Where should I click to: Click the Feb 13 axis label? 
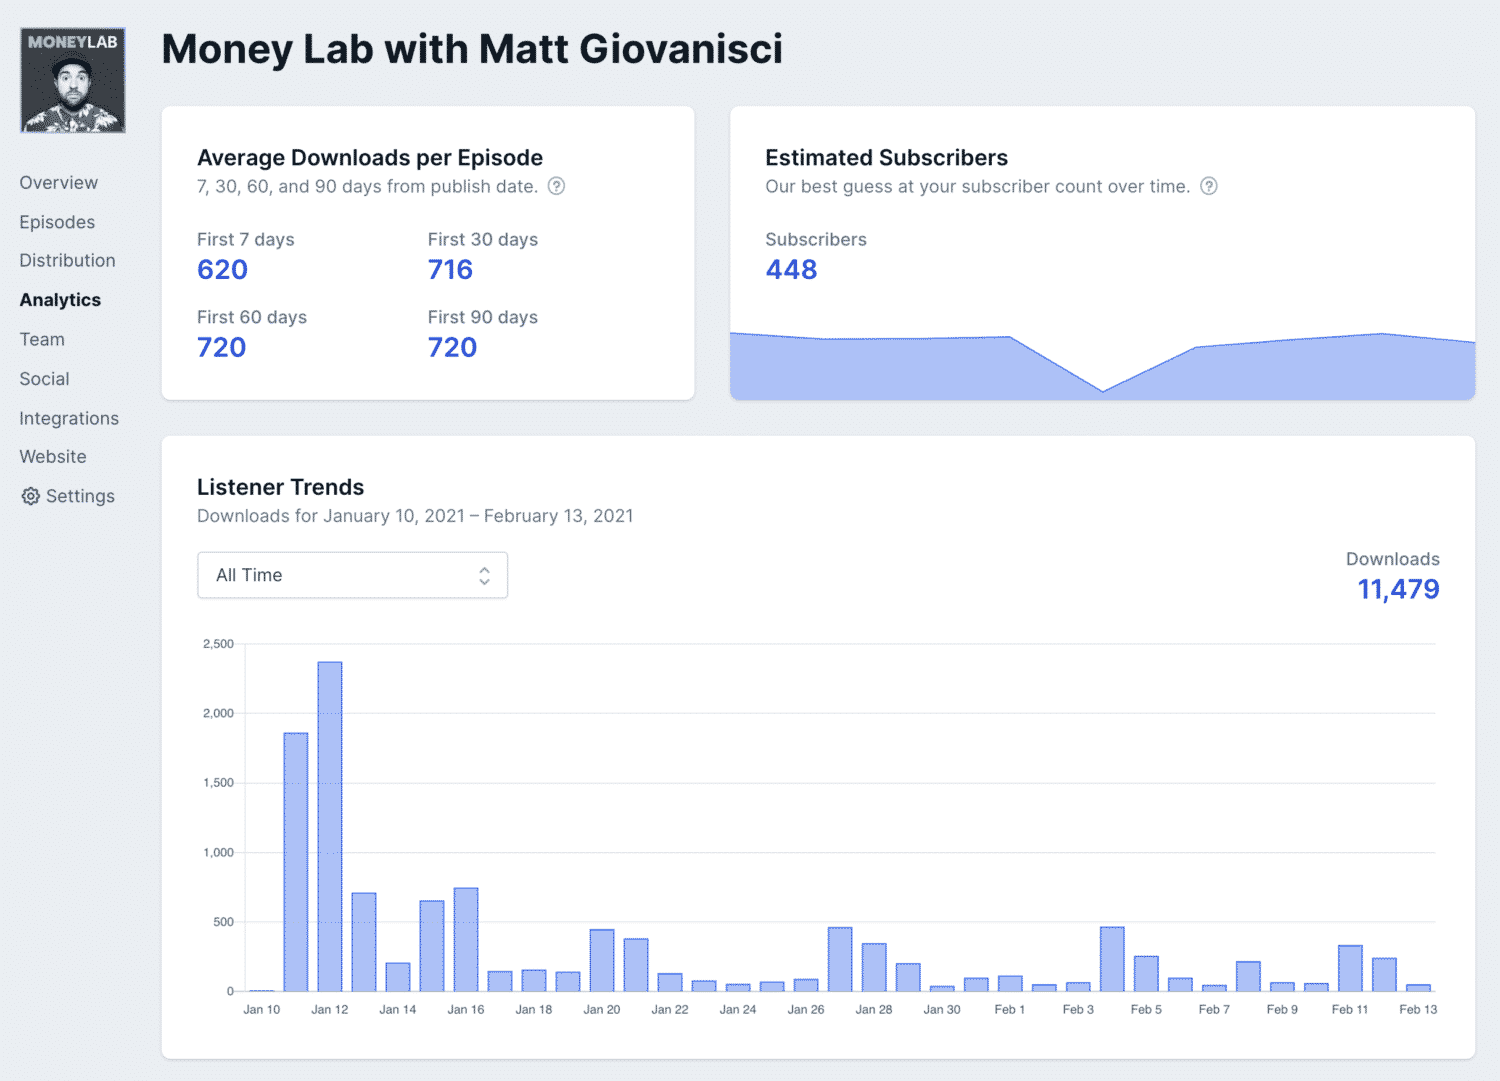pos(1418,1010)
